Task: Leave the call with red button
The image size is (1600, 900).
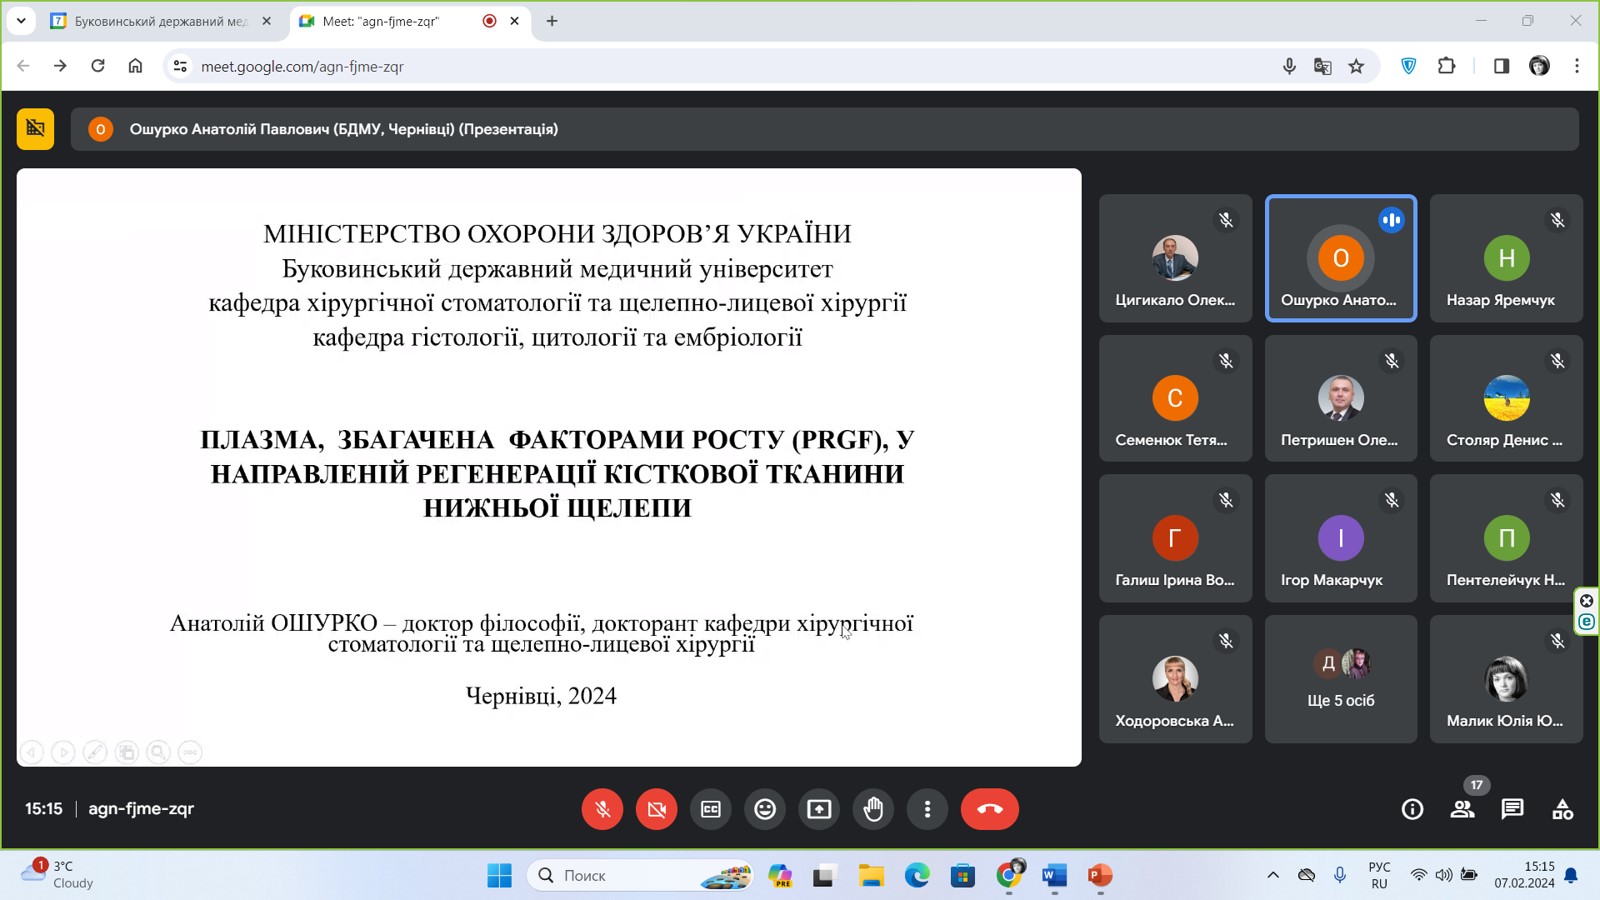Action: pyautogui.click(x=989, y=809)
